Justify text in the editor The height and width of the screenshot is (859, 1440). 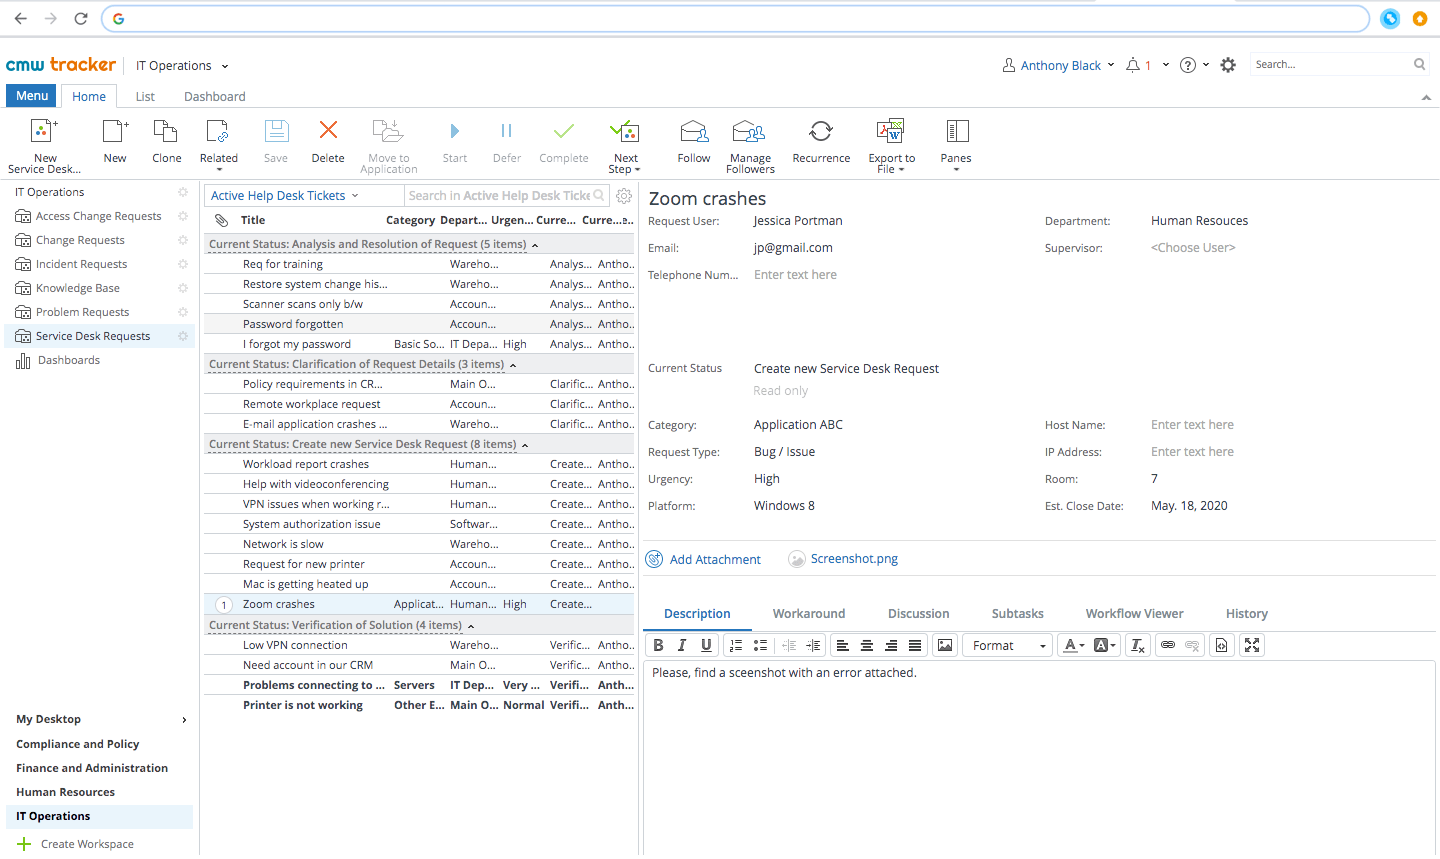pyautogui.click(x=915, y=645)
